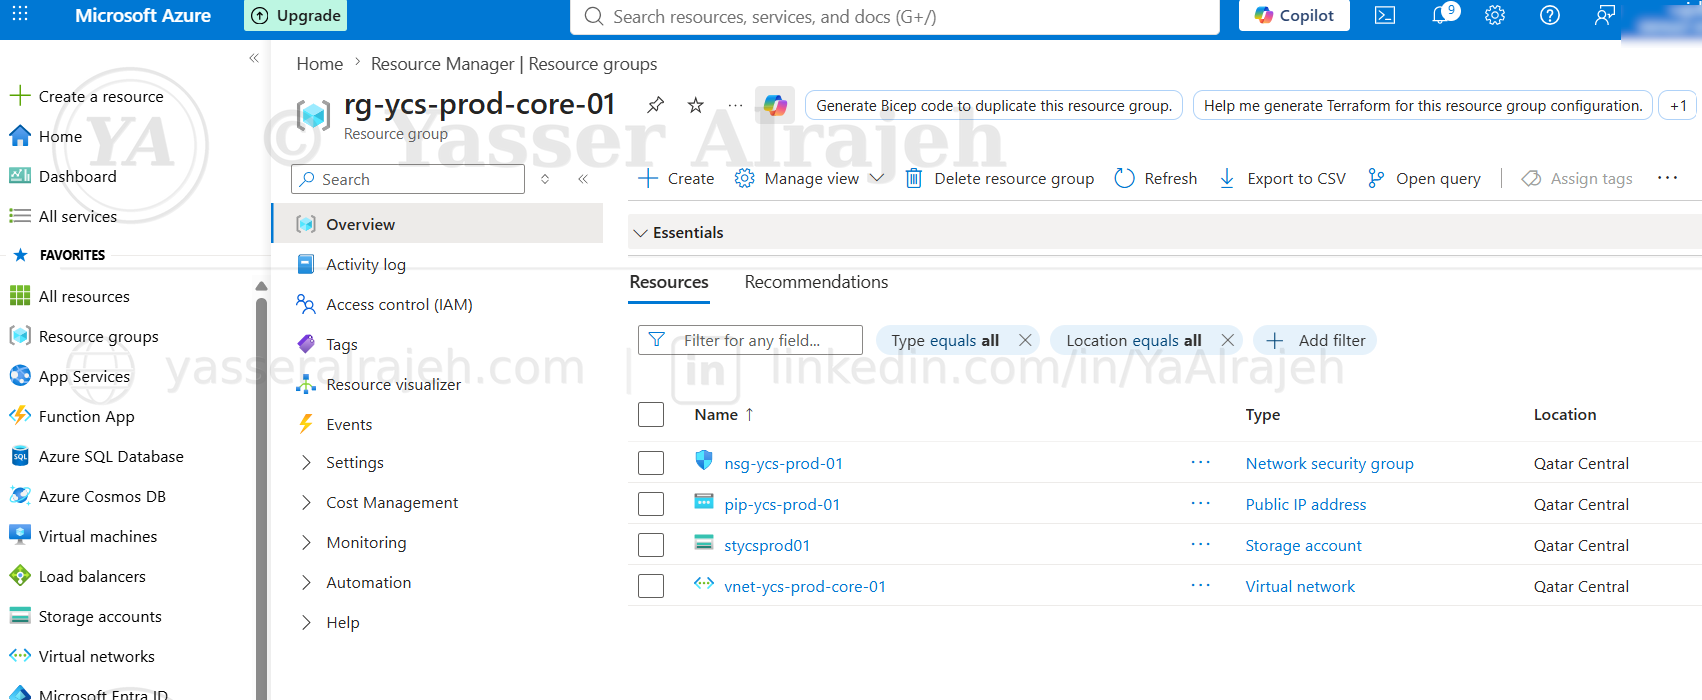
Task: Click the Resource visualizer icon
Action: pos(306,384)
